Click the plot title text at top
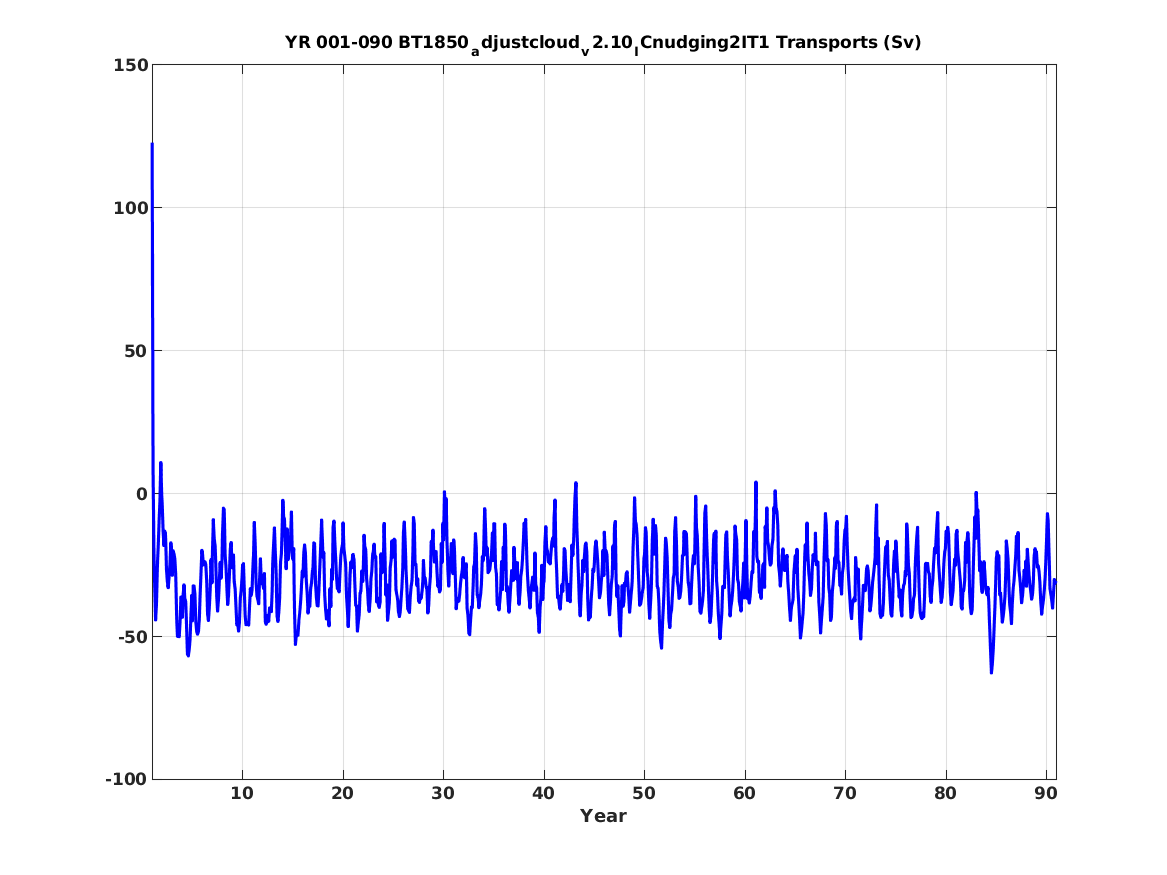 pyautogui.click(x=603, y=44)
